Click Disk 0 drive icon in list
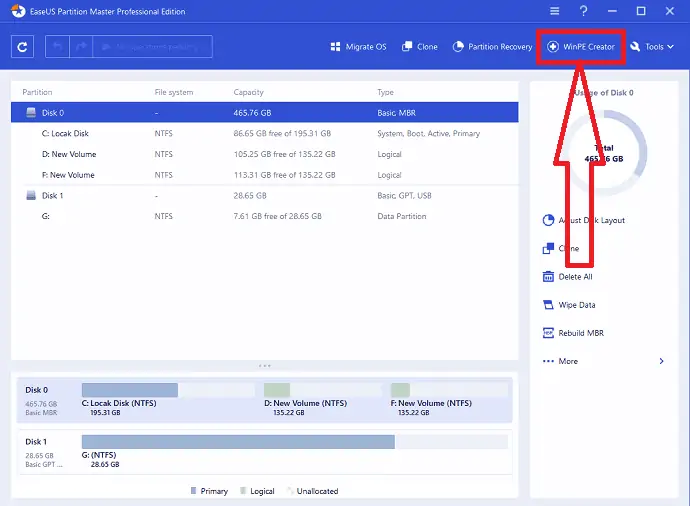The width and height of the screenshot is (690, 506). point(31,113)
